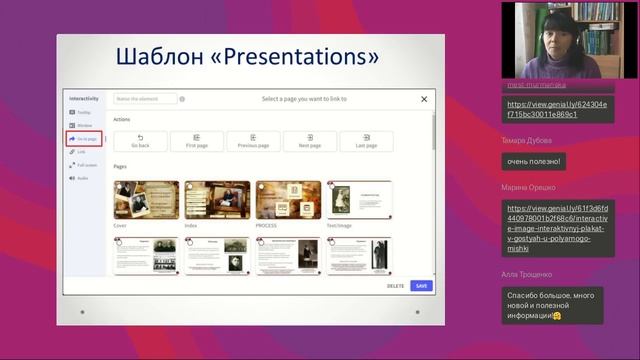
Task: Click the 'Interactivity' sidebar heading
Action: [84, 98]
